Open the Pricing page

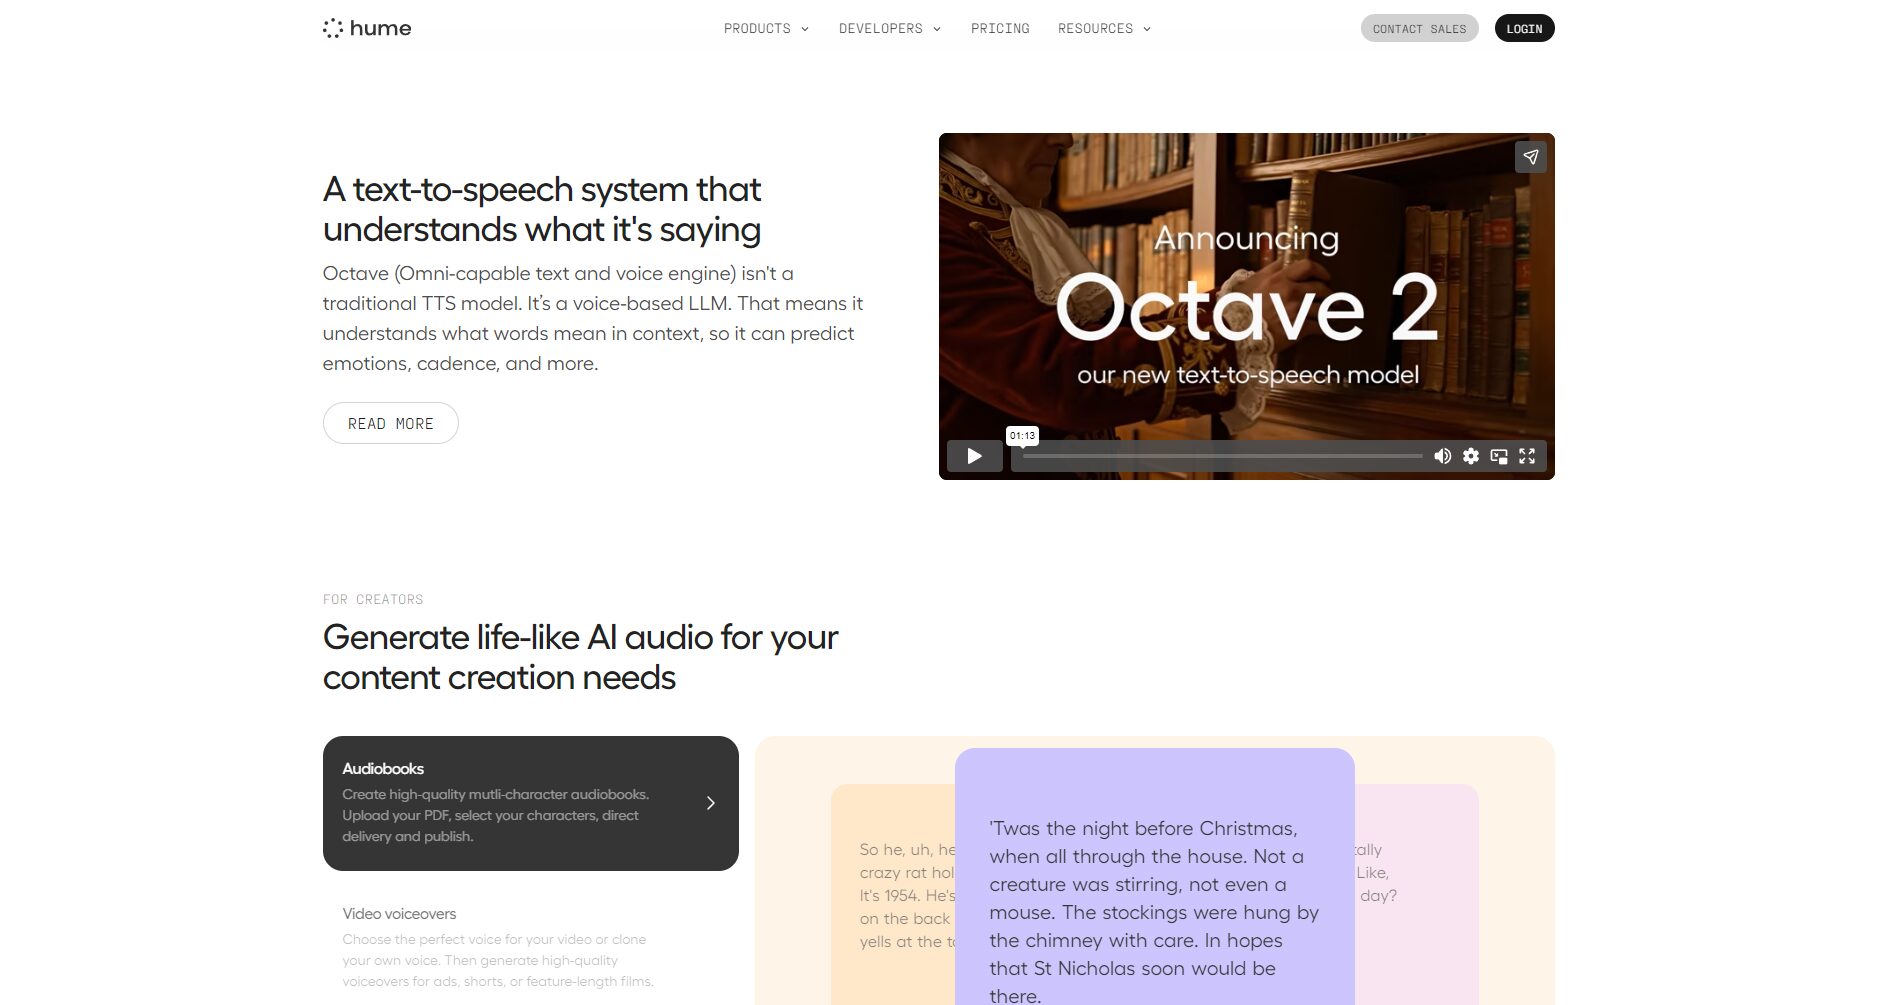click(x=1000, y=29)
